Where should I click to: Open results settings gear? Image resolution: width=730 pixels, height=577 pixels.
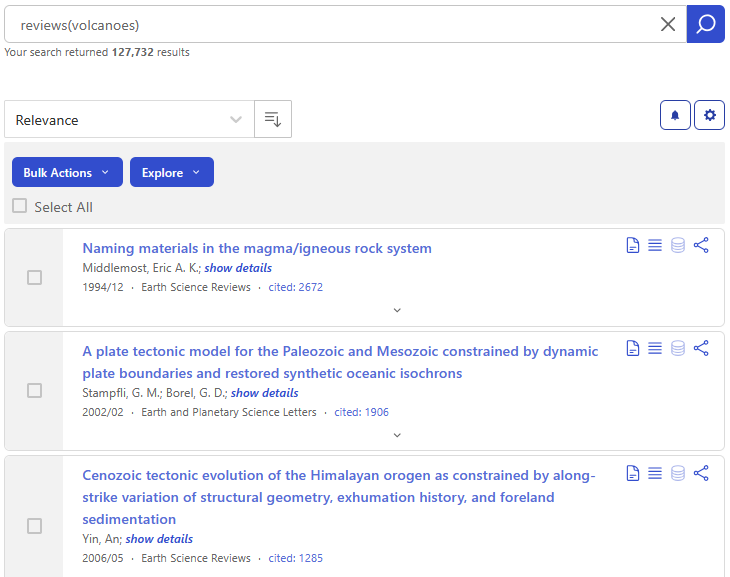[x=710, y=115]
